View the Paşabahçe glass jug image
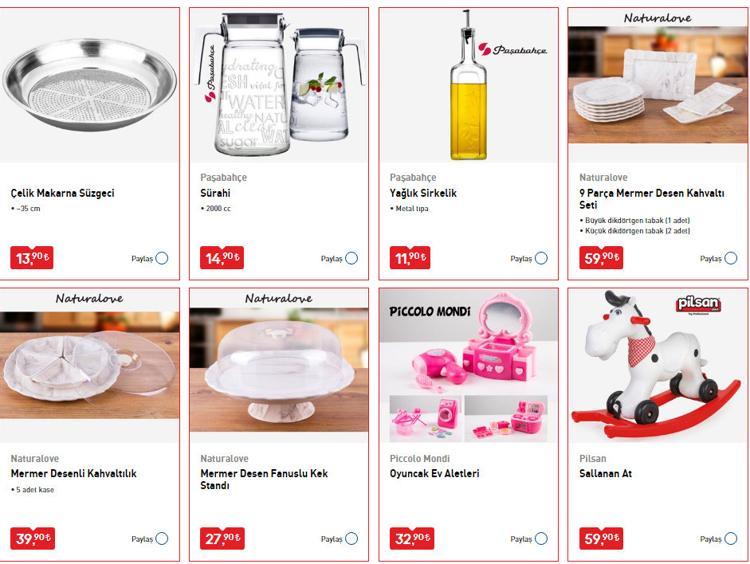The image size is (750, 564). [279, 85]
